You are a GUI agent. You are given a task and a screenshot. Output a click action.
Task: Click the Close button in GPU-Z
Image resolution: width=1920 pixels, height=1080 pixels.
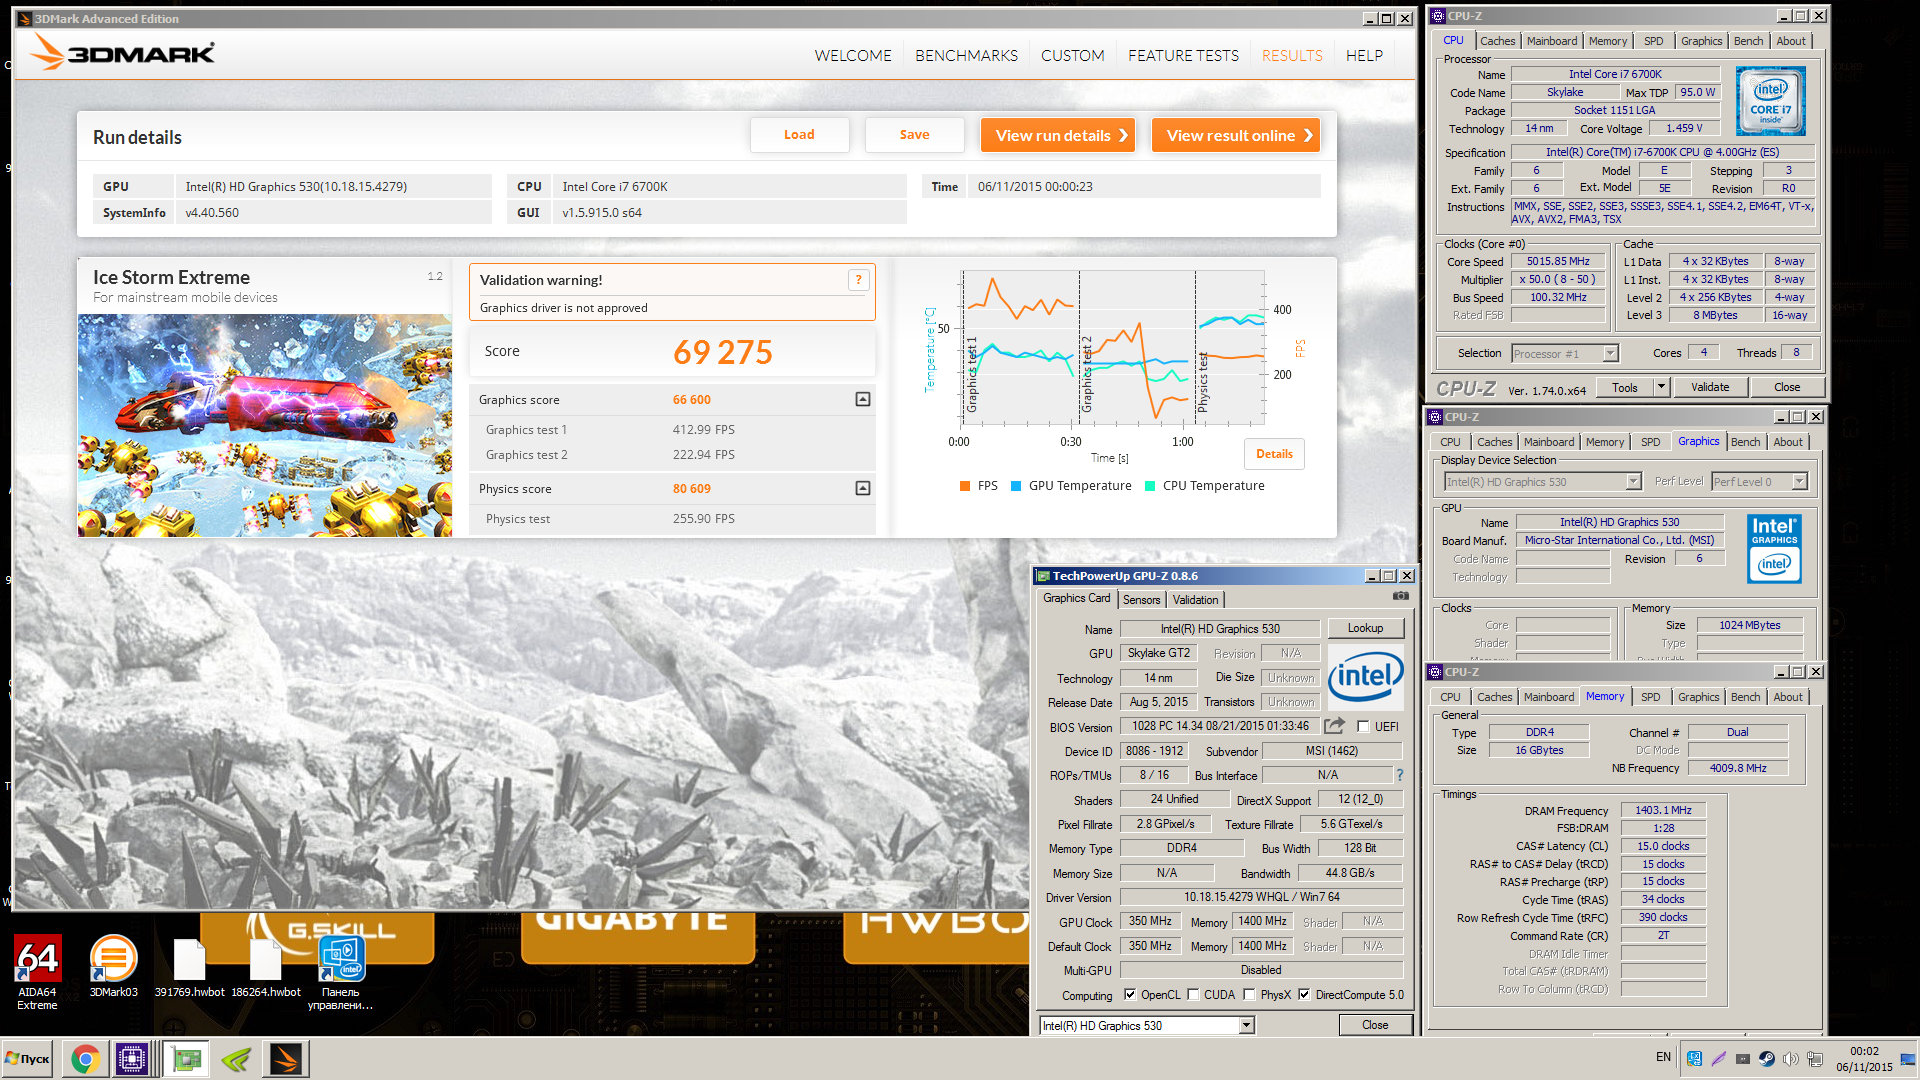[x=1375, y=1025]
